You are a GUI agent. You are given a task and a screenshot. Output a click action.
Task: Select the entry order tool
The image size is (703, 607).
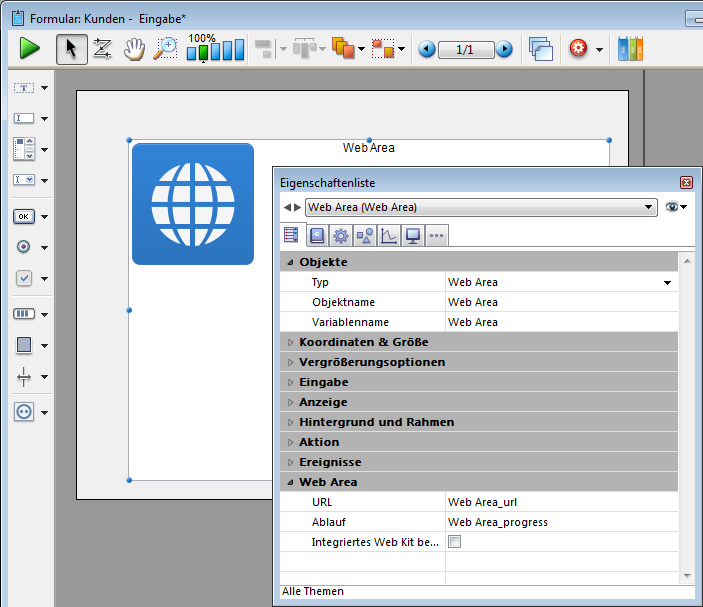click(102, 48)
